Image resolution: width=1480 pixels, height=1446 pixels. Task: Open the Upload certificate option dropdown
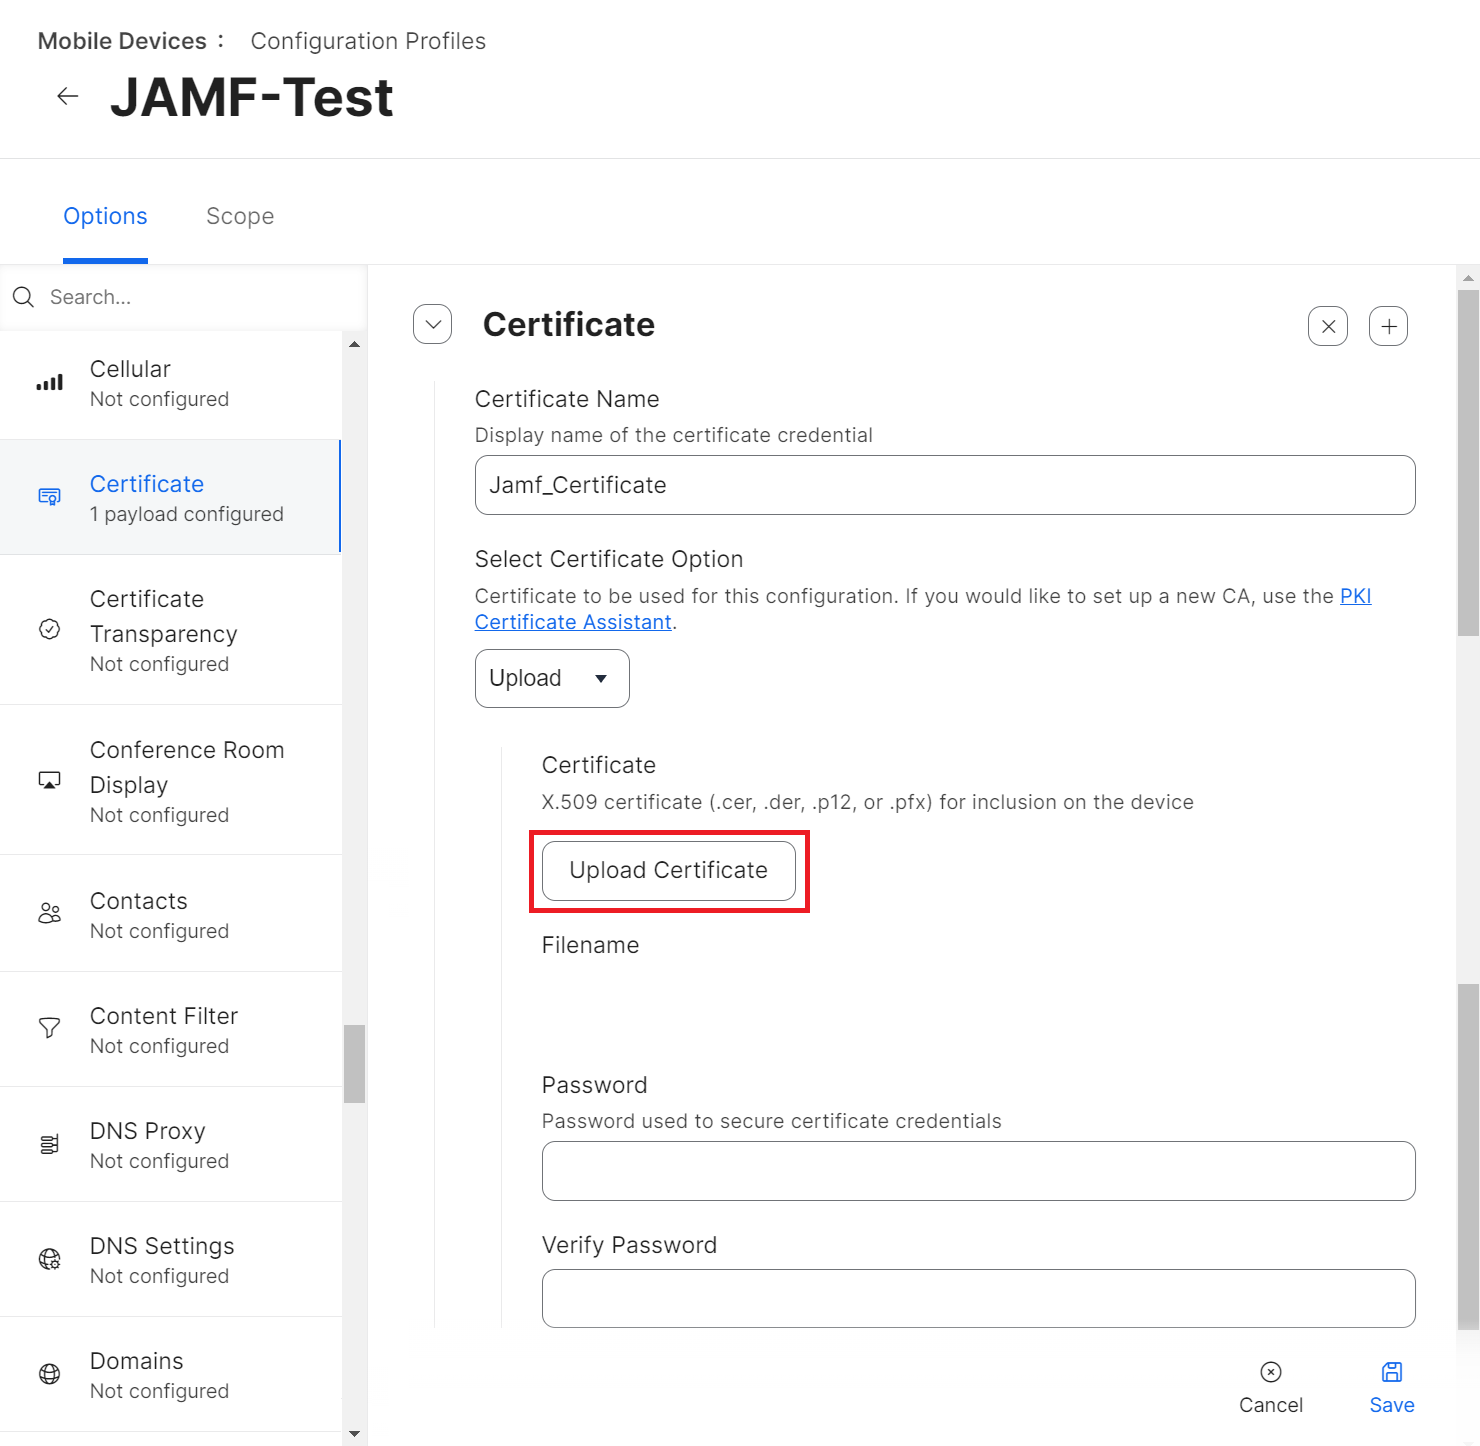tap(552, 678)
